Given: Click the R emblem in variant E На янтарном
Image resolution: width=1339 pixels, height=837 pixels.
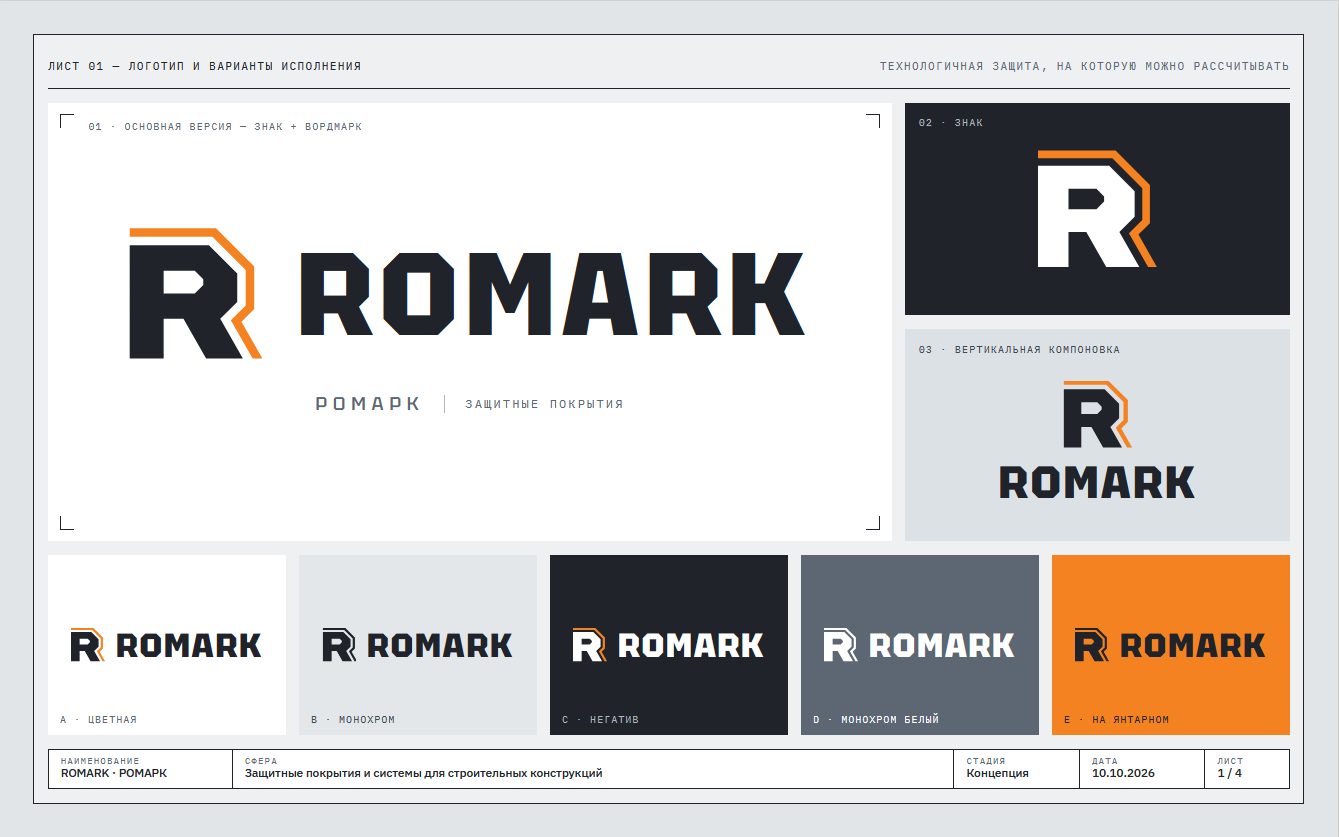Looking at the screenshot, I should point(1091,644).
